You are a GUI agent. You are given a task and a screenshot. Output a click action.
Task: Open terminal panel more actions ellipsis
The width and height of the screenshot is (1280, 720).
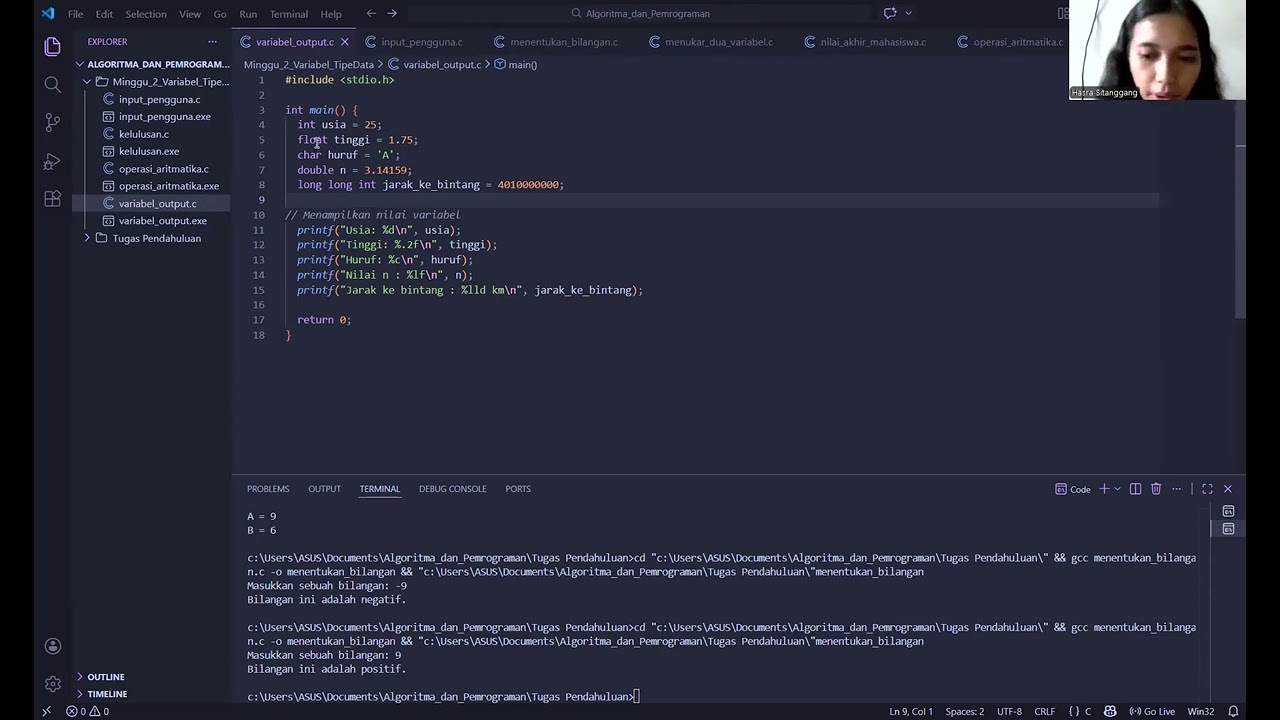tap(1177, 489)
